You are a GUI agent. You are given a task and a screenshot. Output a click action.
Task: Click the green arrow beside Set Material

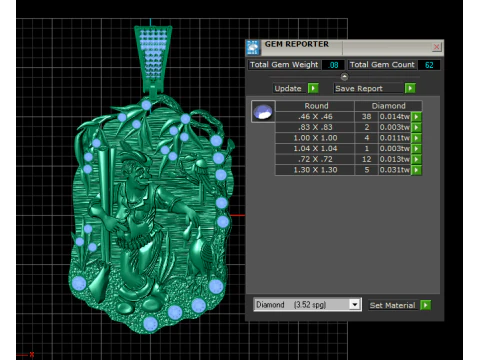click(x=426, y=305)
